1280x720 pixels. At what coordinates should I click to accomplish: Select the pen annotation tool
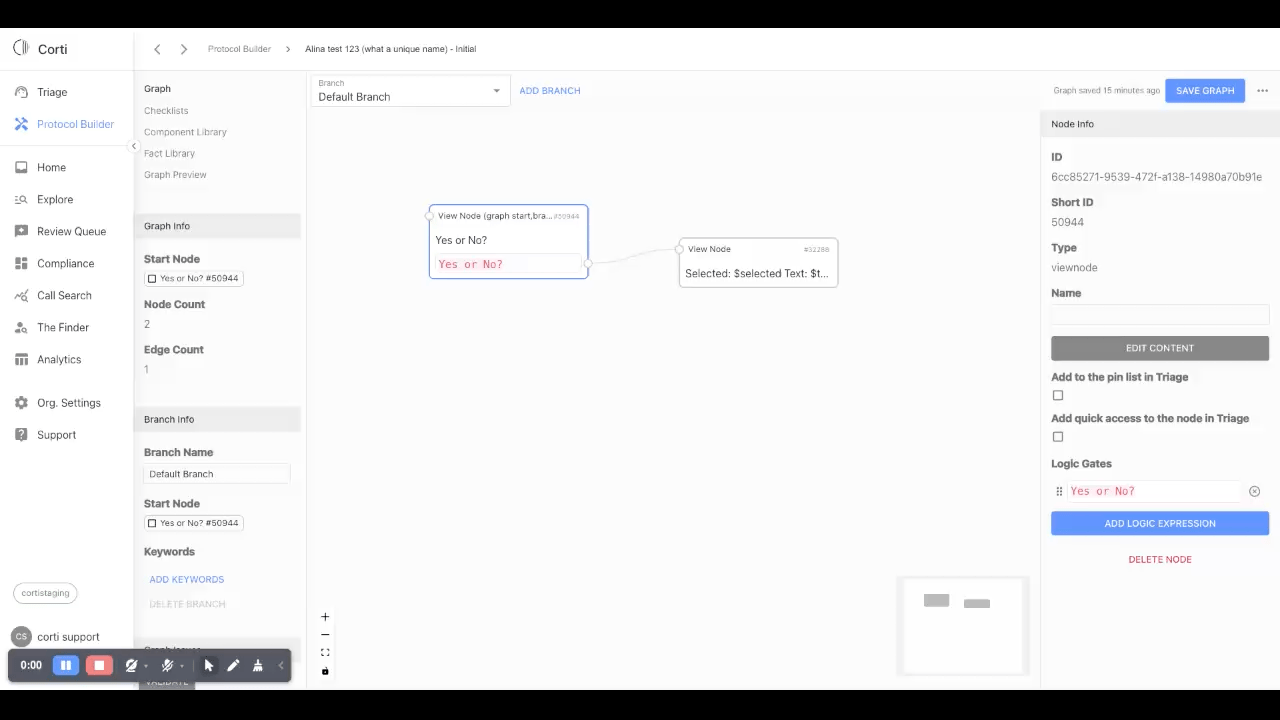click(233, 665)
